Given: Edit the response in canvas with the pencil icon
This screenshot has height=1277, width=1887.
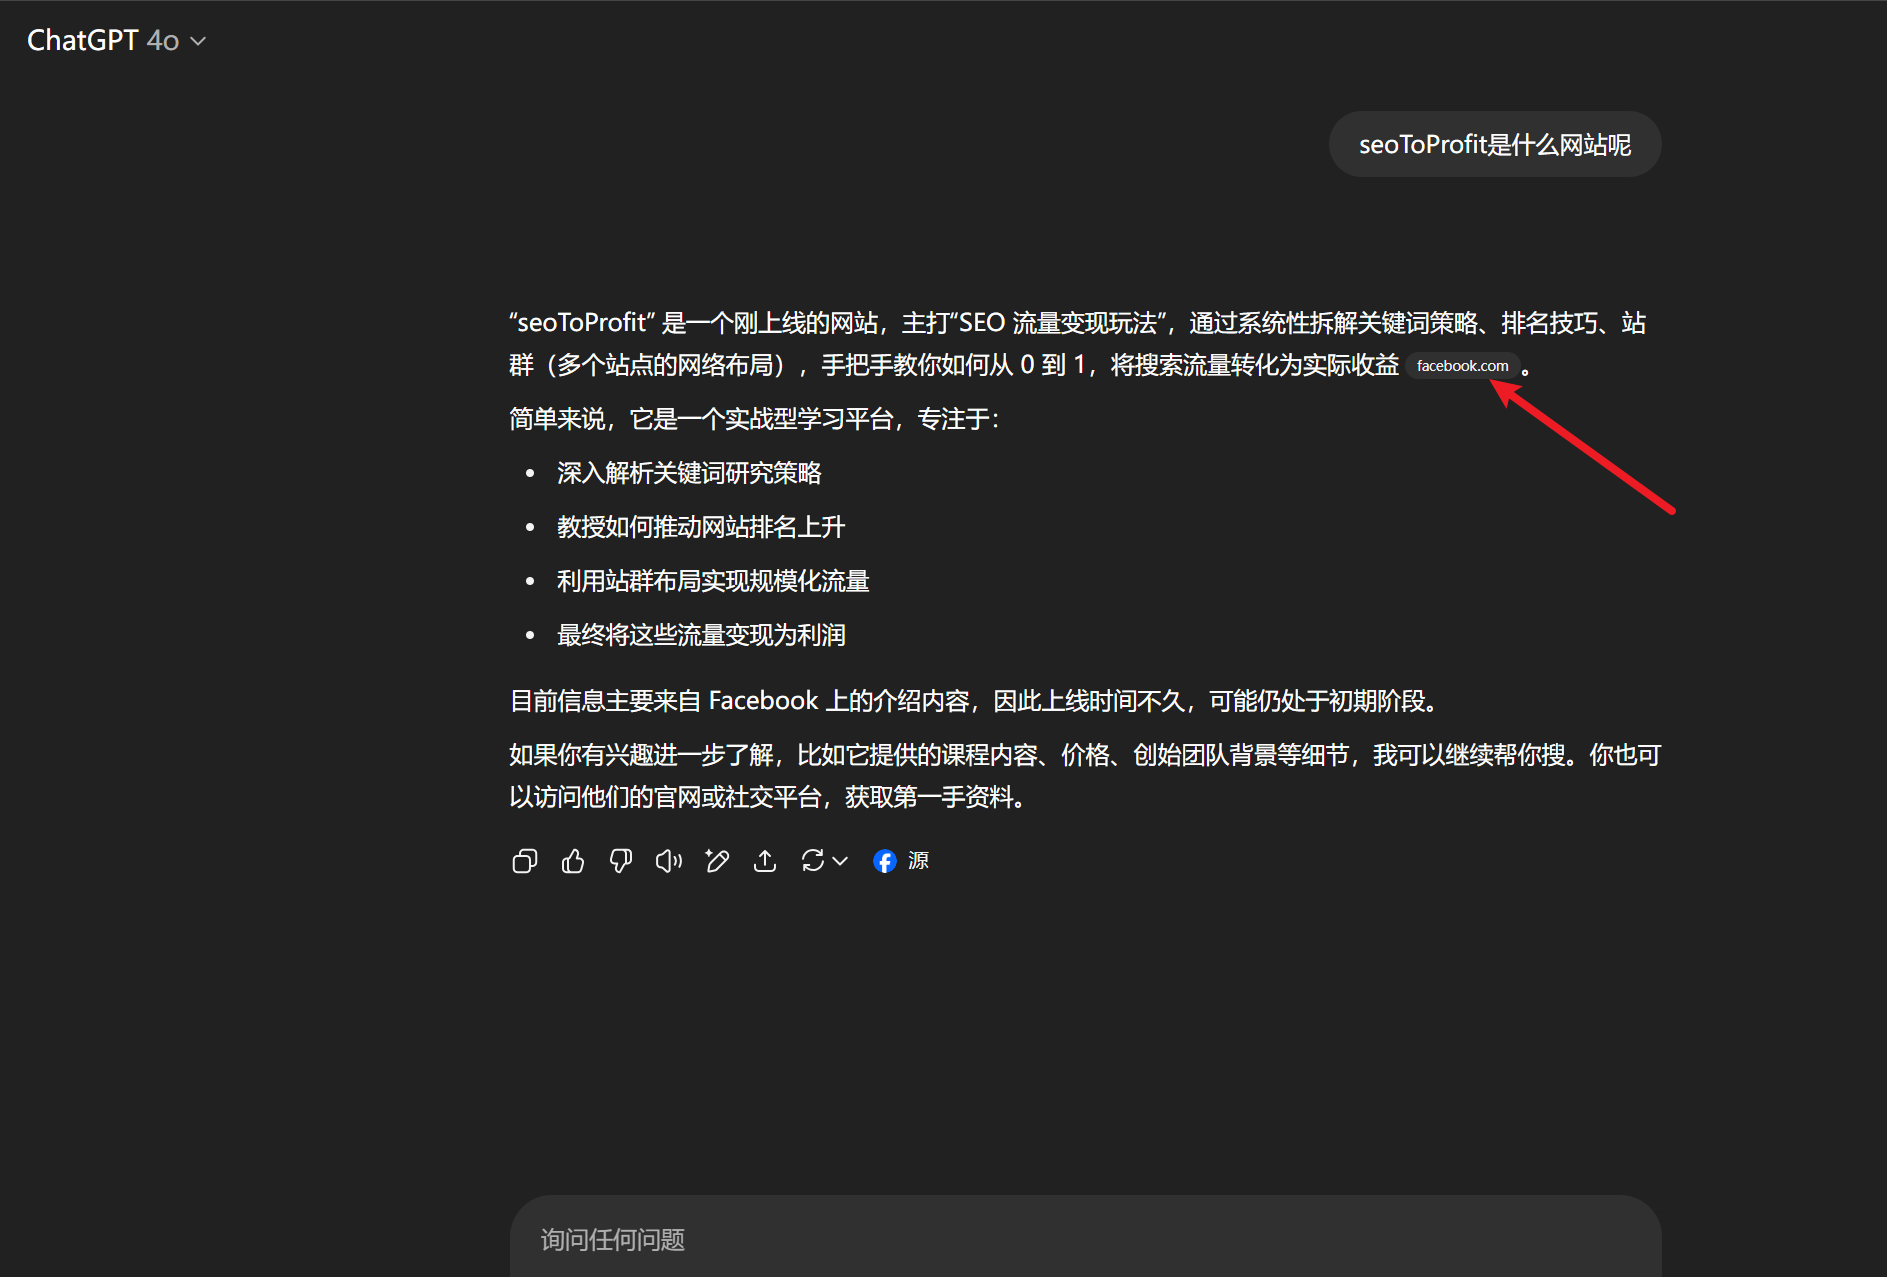Looking at the screenshot, I should 717,861.
